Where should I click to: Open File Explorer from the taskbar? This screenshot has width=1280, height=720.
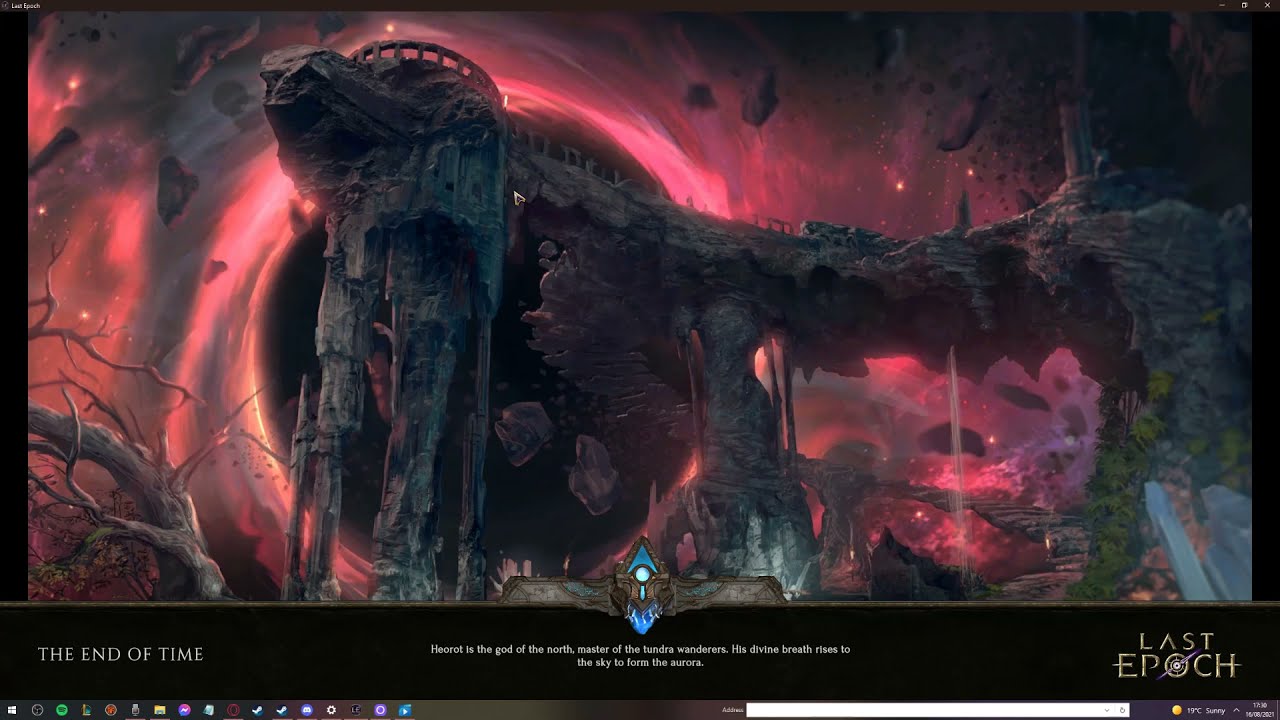[x=160, y=710]
